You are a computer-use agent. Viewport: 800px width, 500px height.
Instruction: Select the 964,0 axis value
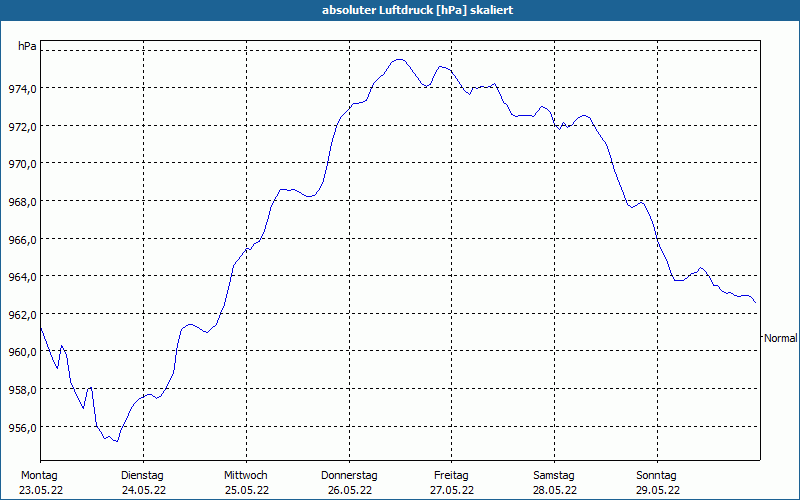click(22, 277)
